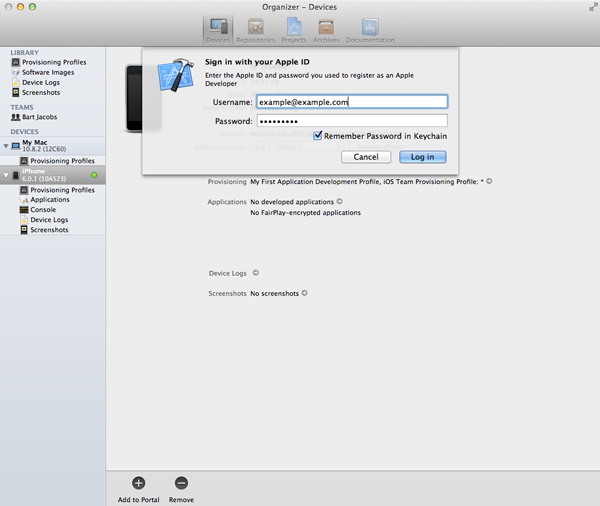The image size is (600, 506).
Task: Click the Username field
Action: coord(352,102)
